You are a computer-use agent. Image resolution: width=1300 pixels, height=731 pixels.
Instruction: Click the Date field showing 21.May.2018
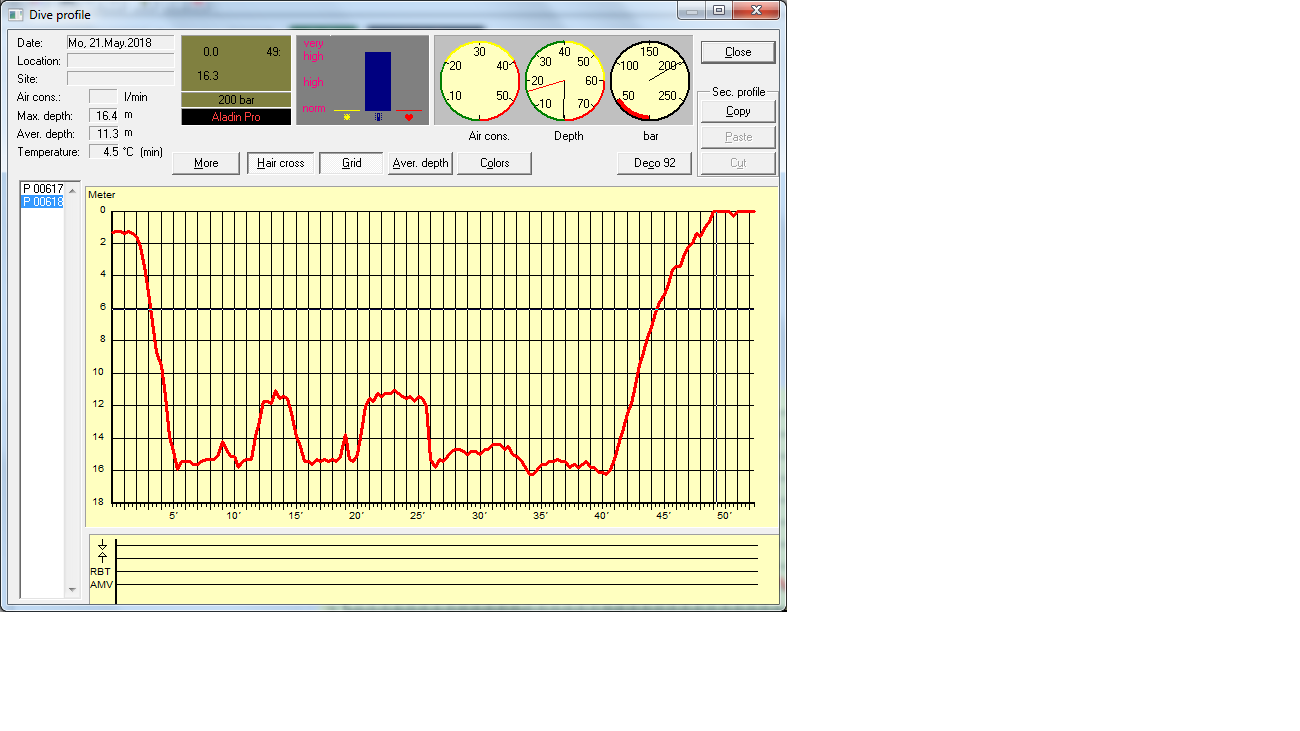pyautogui.click(x=120, y=43)
